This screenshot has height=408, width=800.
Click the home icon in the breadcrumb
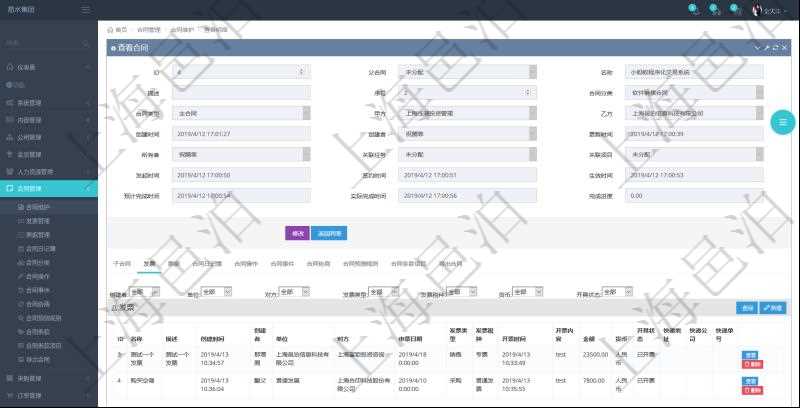coord(111,30)
